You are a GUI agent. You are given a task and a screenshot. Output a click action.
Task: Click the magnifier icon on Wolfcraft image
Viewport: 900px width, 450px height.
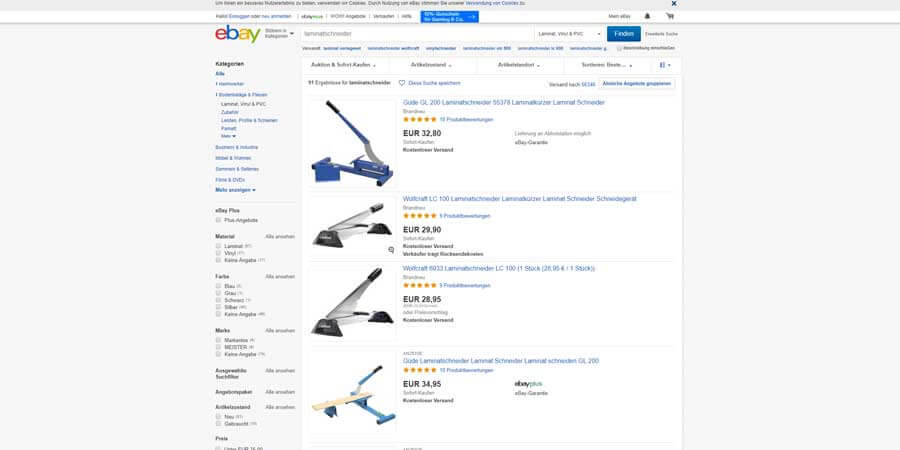pos(391,250)
